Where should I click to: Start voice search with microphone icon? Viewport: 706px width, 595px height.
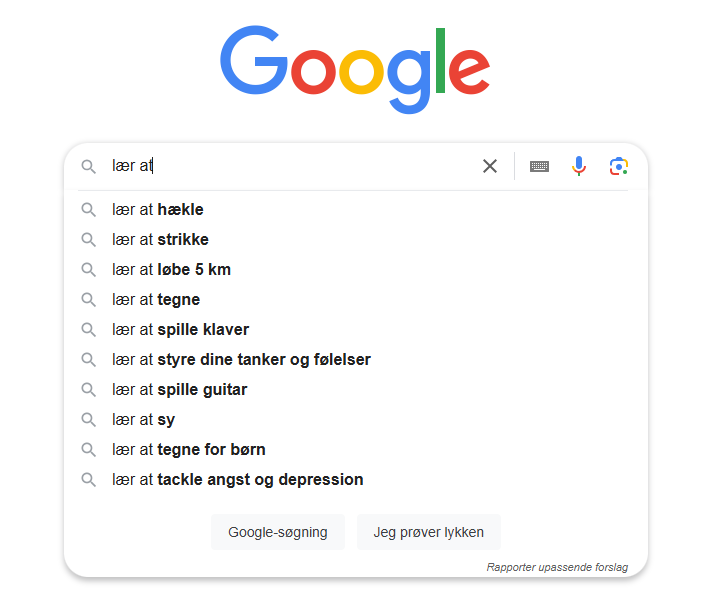coord(579,166)
